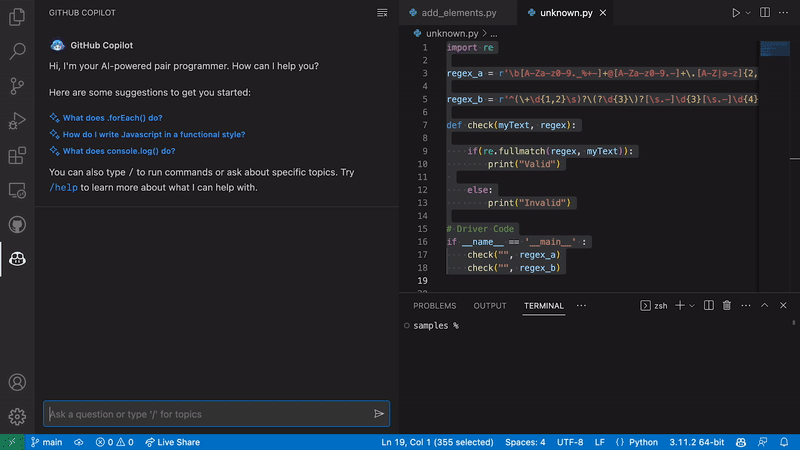This screenshot has height=450, width=800.
Task: Open the Extensions view
Action: click(x=17, y=156)
